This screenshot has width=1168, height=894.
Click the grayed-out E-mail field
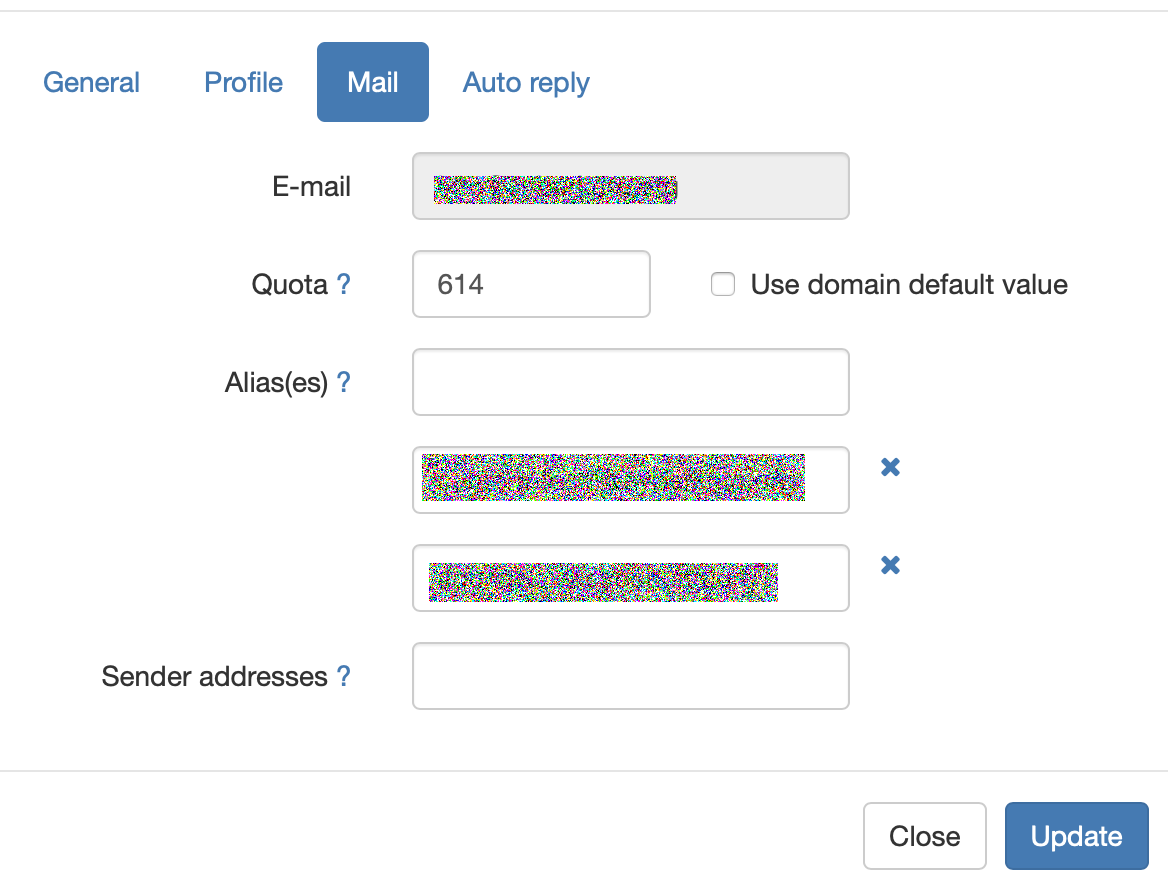pyautogui.click(x=630, y=186)
